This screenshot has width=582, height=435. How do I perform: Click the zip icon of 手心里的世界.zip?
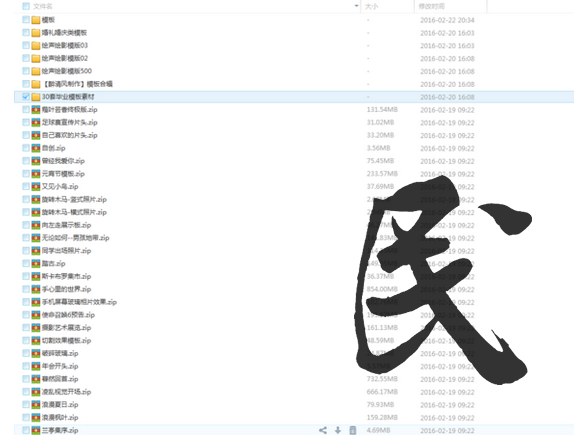coord(36,289)
